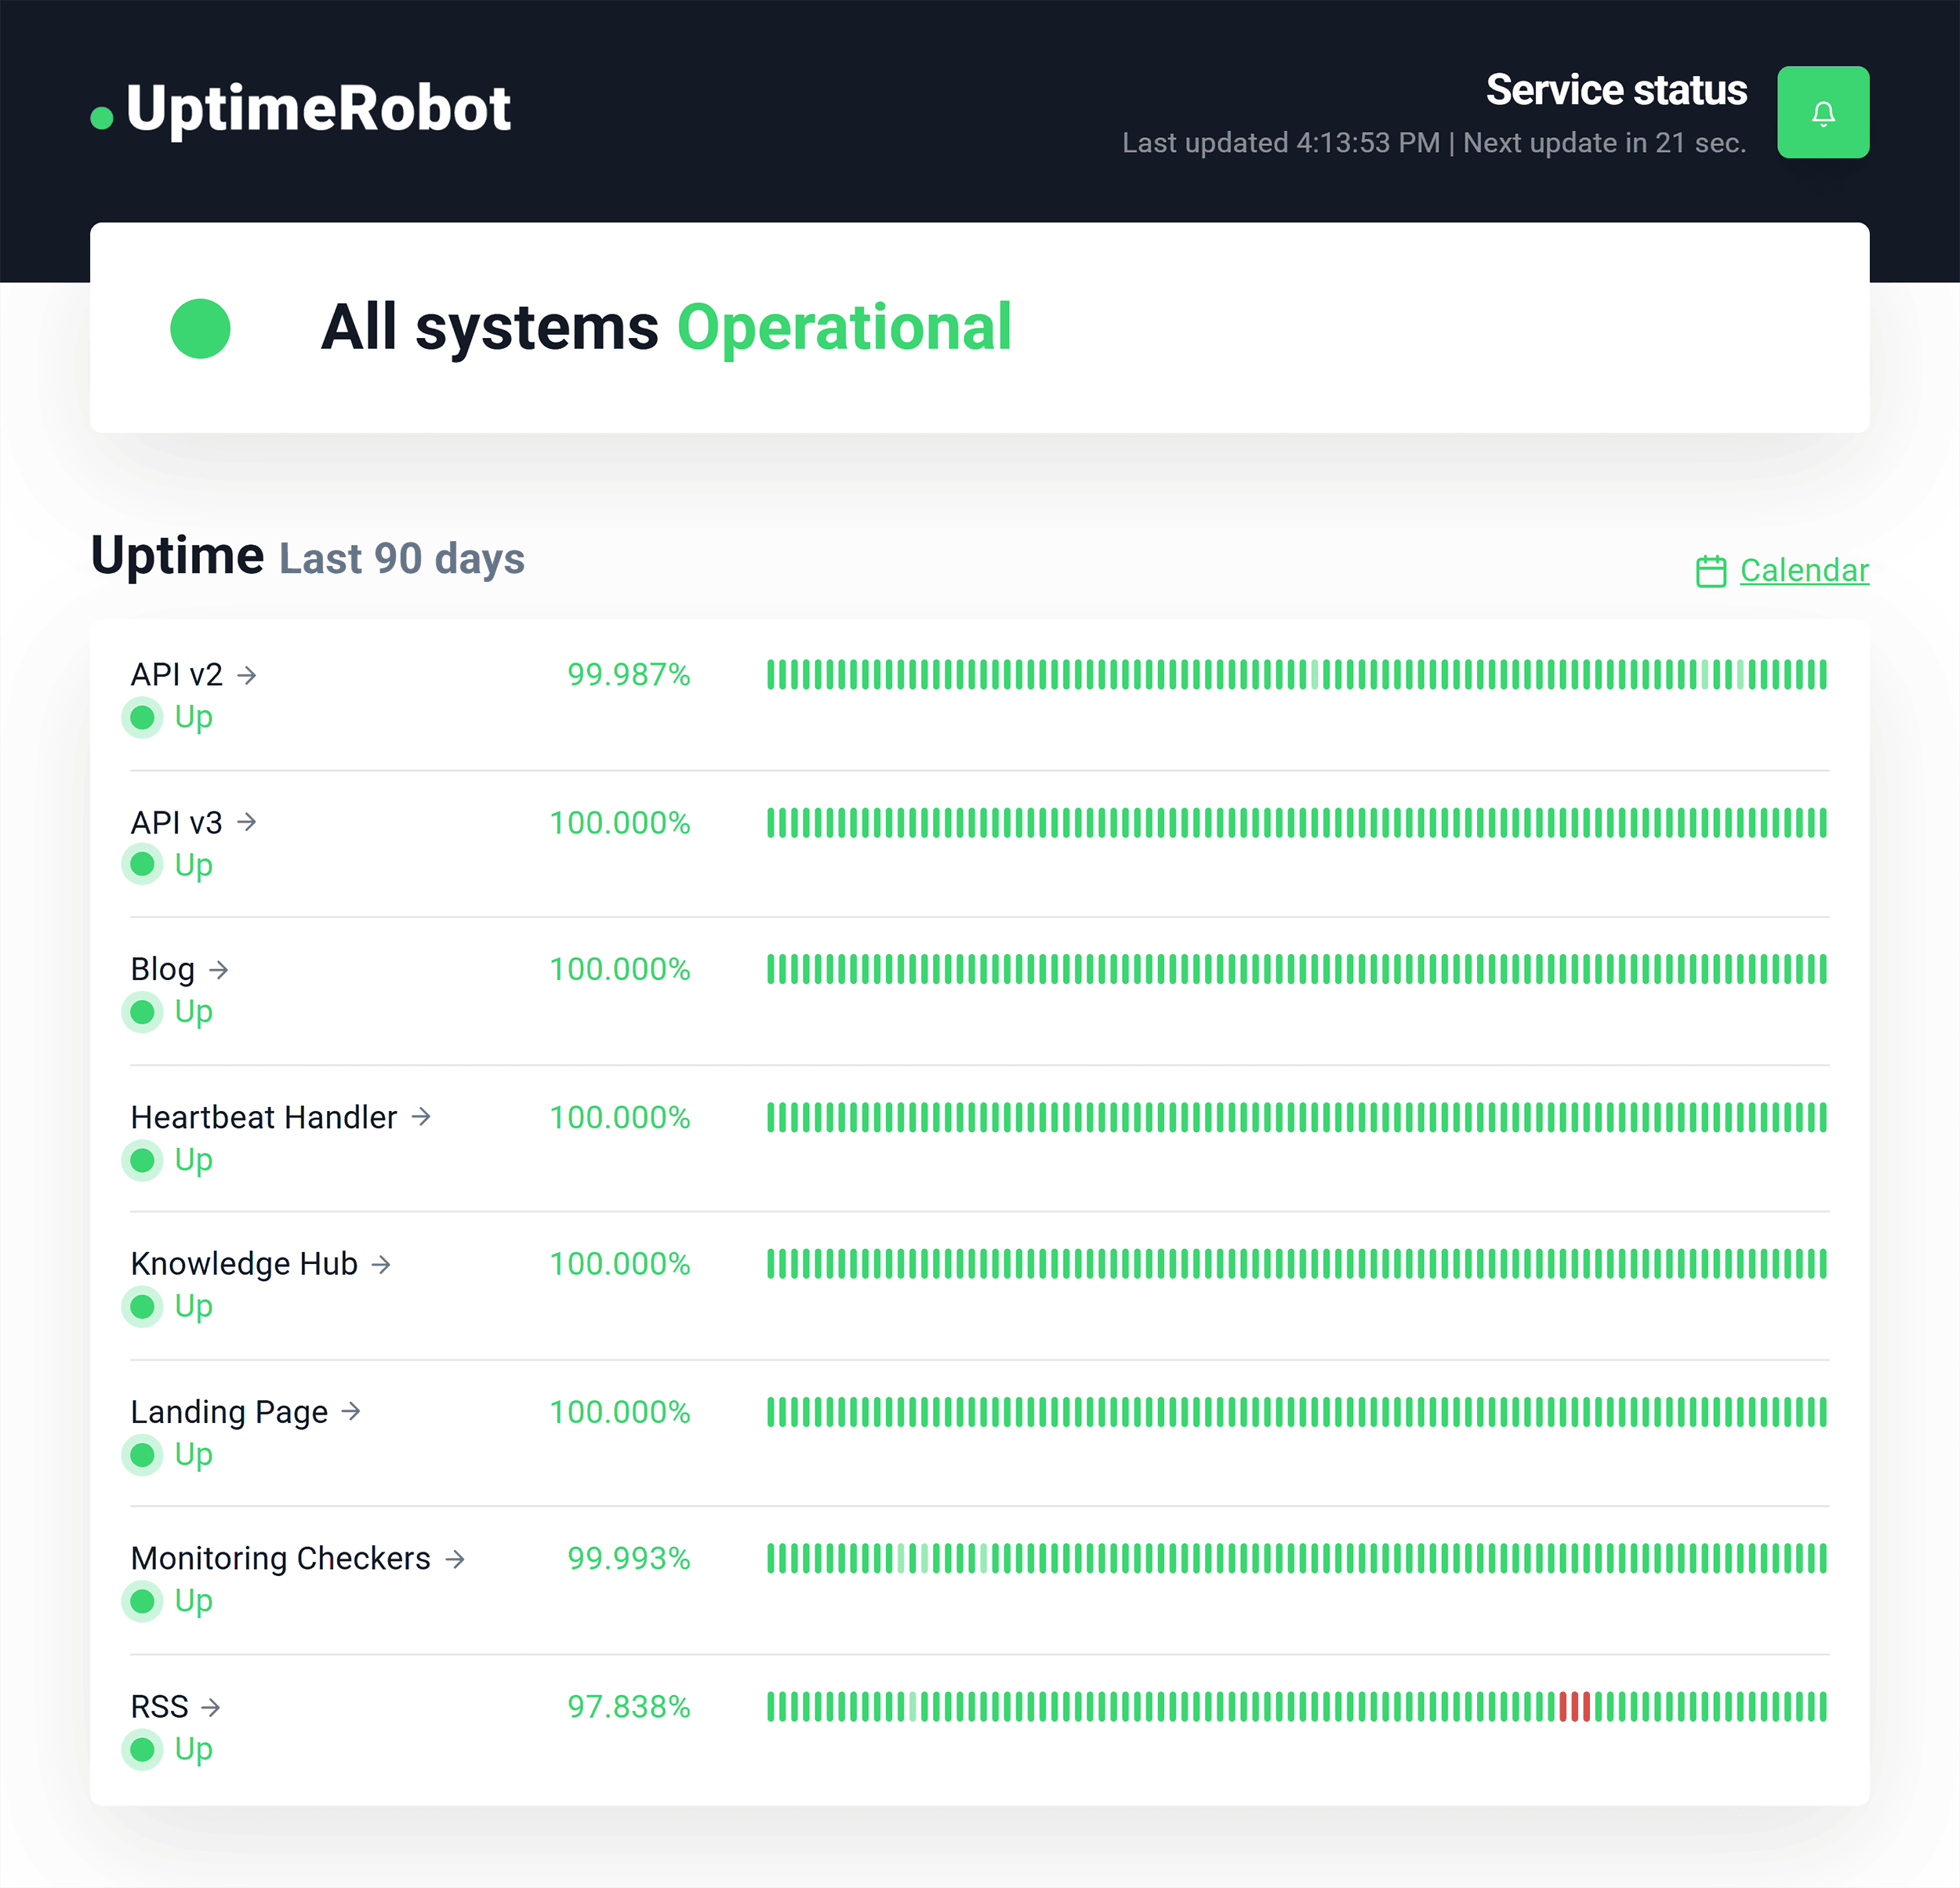
Task: Open Knowledge Hub monitor details
Action: (244, 1264)
